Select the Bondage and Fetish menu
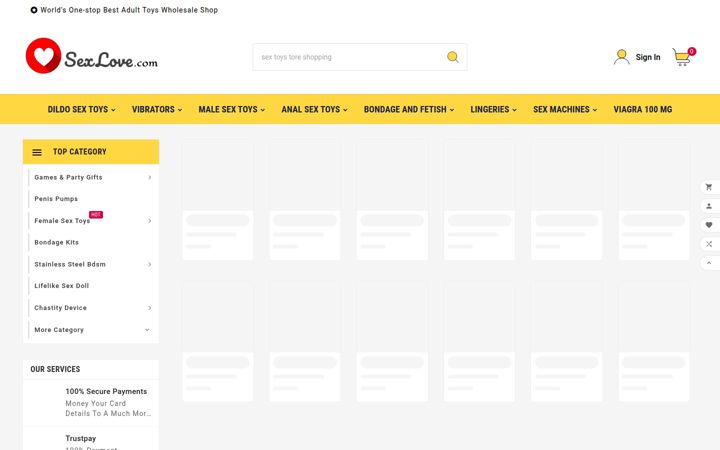Image resolution: width=720 pixels, height=450 pixels. [x=409, y=109]
